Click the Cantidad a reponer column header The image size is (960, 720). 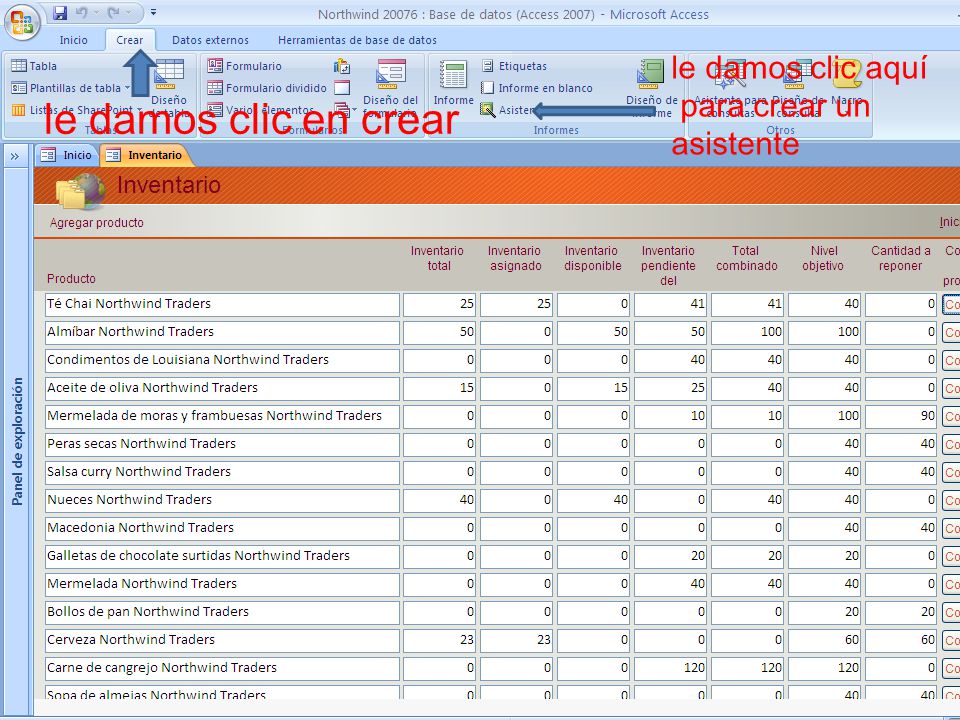pyautogui.click(x=900, y=258)
